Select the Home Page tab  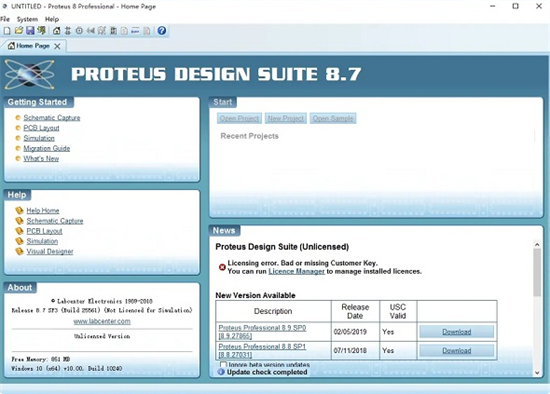click(x=33, y=46)
